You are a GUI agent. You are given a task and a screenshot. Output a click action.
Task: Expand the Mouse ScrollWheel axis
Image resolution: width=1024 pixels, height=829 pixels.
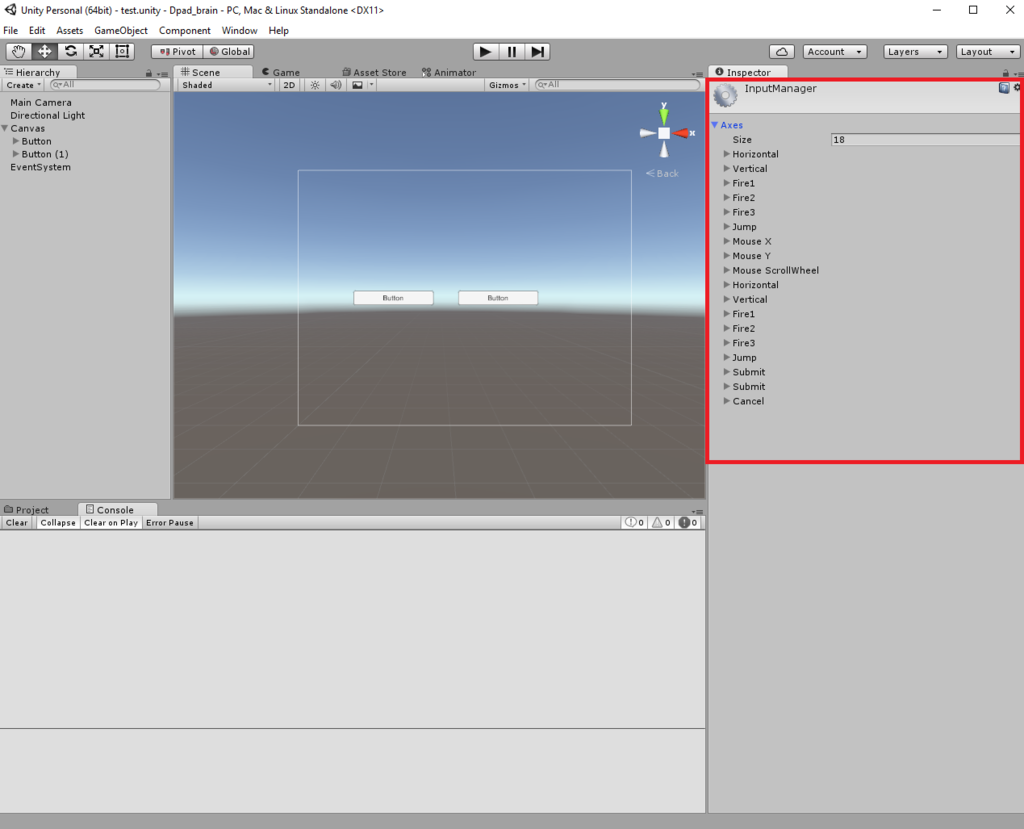coord(726,270)
